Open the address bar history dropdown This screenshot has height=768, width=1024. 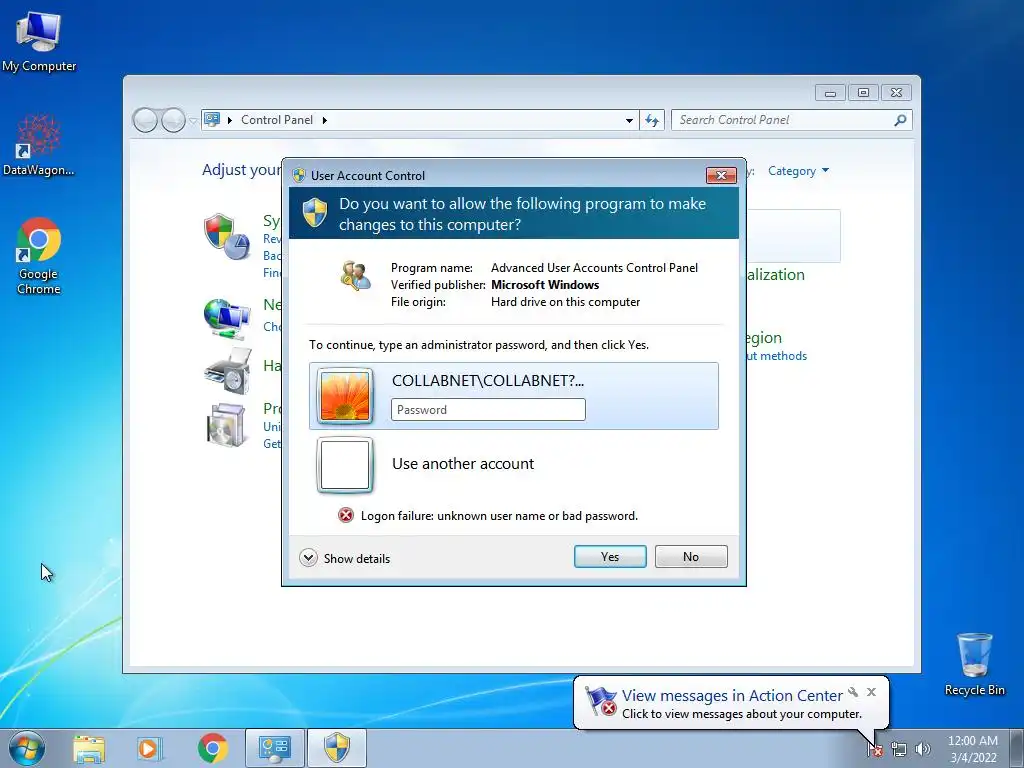tap(629, 120)
